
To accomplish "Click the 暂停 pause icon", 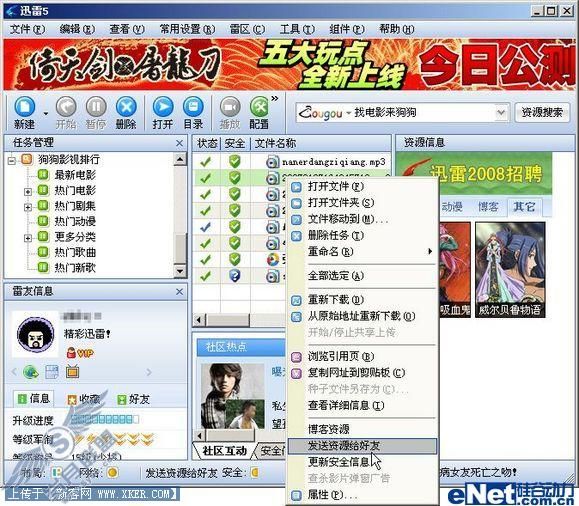I will [x=96, y=107].
